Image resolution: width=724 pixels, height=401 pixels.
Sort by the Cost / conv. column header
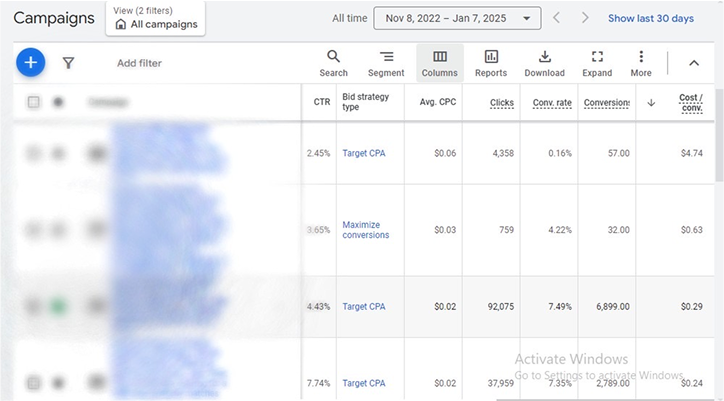click(690, 102)
